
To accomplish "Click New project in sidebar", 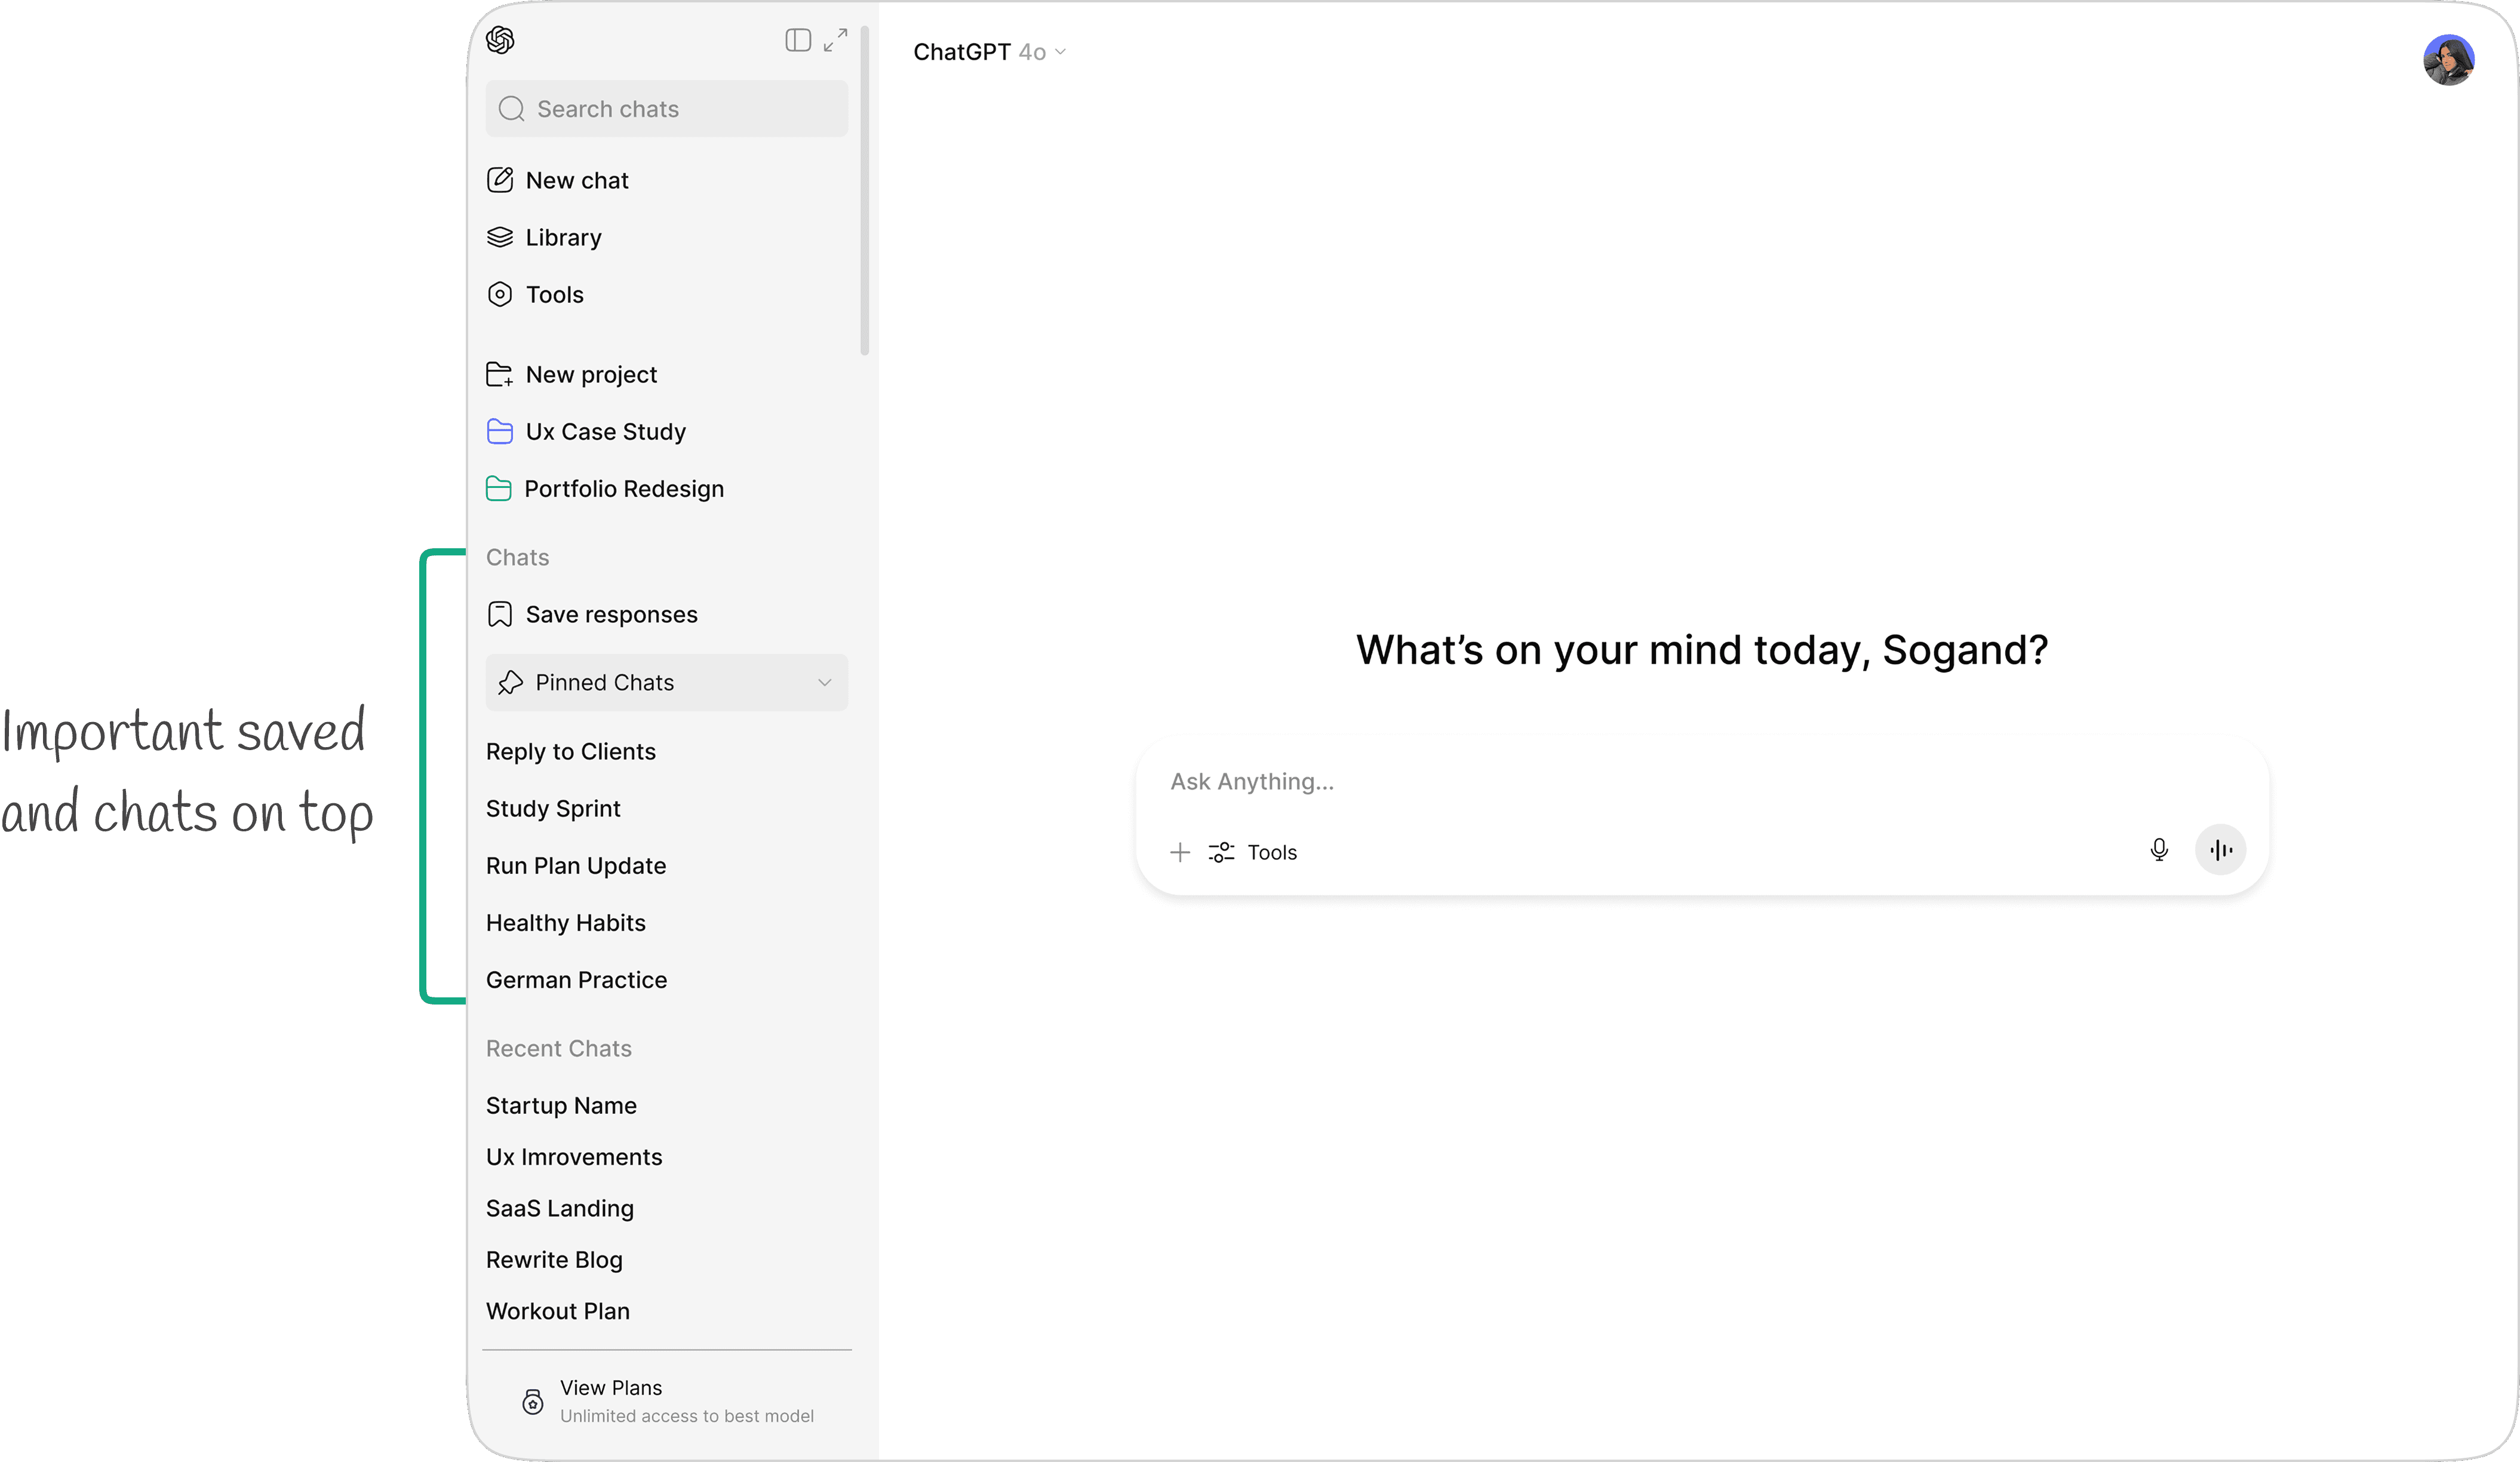I will tap(590, 375).
